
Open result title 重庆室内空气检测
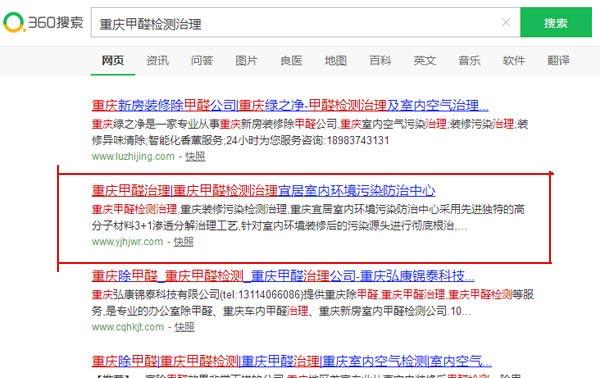(292, 361)
